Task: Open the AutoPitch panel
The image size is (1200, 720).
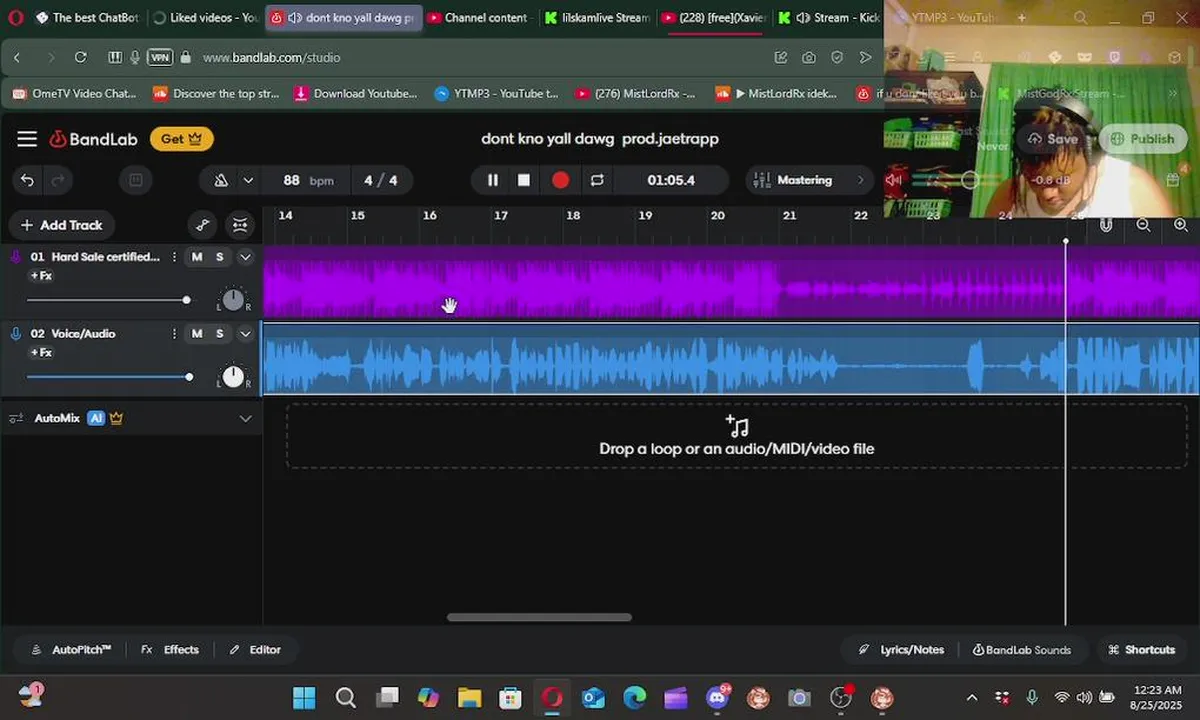Action: [71, 650]
